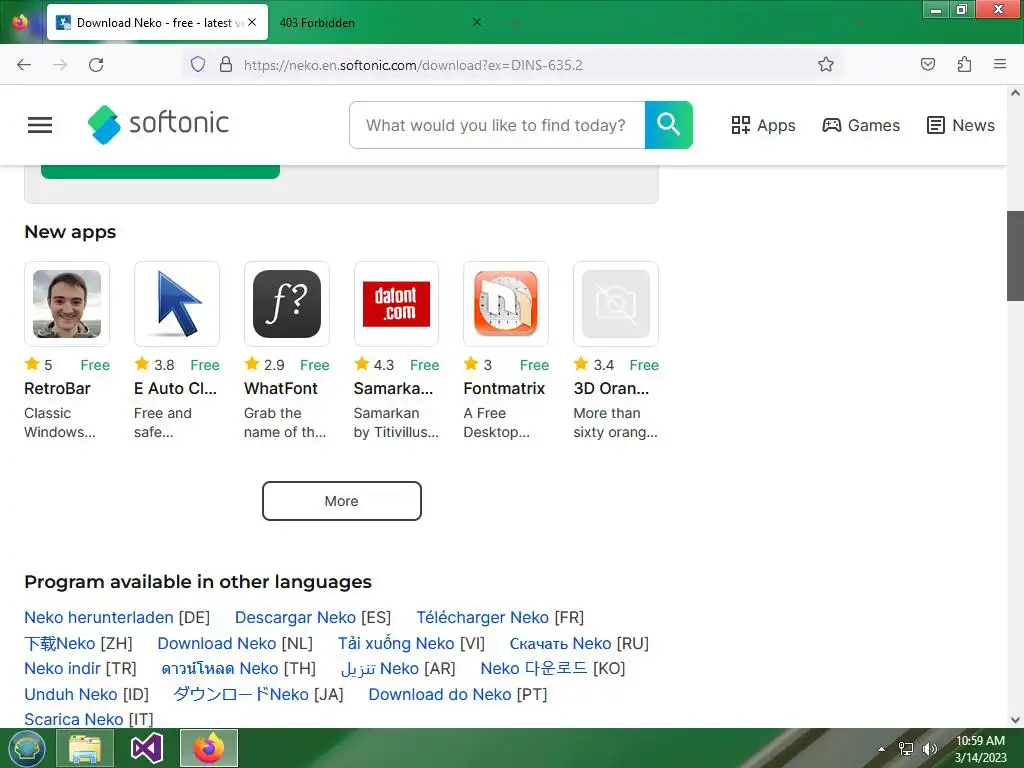
Task: Open the Japanese Neko [JA] link
Action: pyautogui.click(x=241, y=694)
